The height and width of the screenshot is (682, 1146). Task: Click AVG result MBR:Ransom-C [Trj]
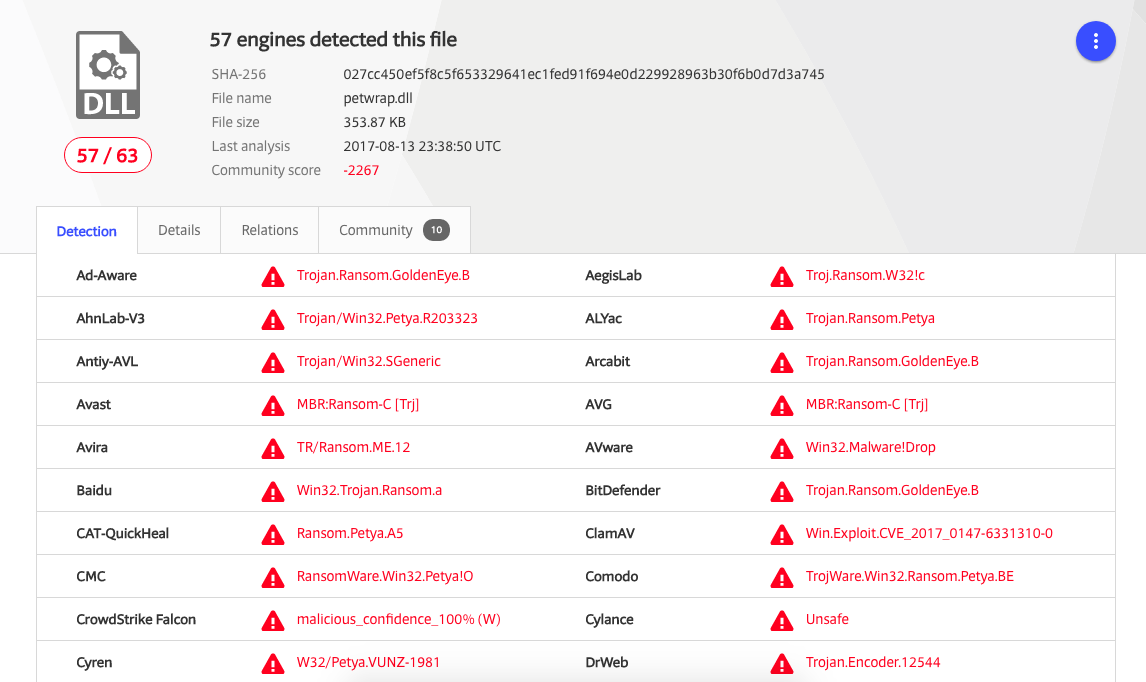coord(866,404)
